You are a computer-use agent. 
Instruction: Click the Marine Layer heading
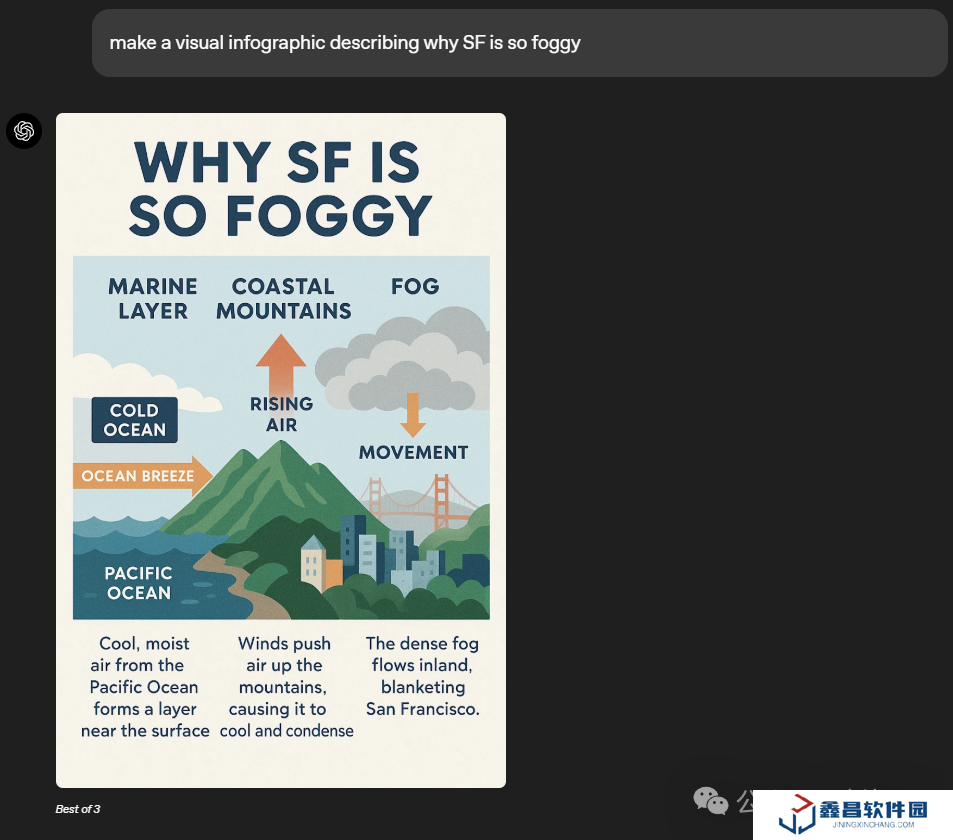(153, 298)
